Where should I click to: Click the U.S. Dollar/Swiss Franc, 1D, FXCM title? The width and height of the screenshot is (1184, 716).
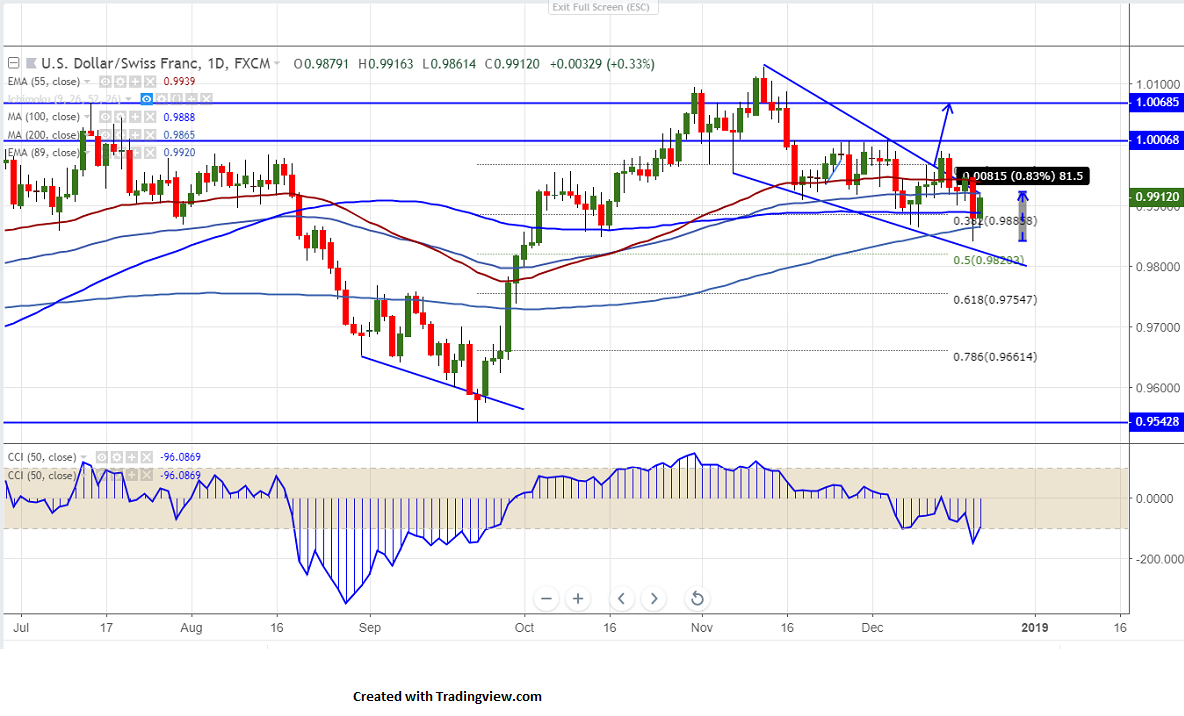[156, 63]
